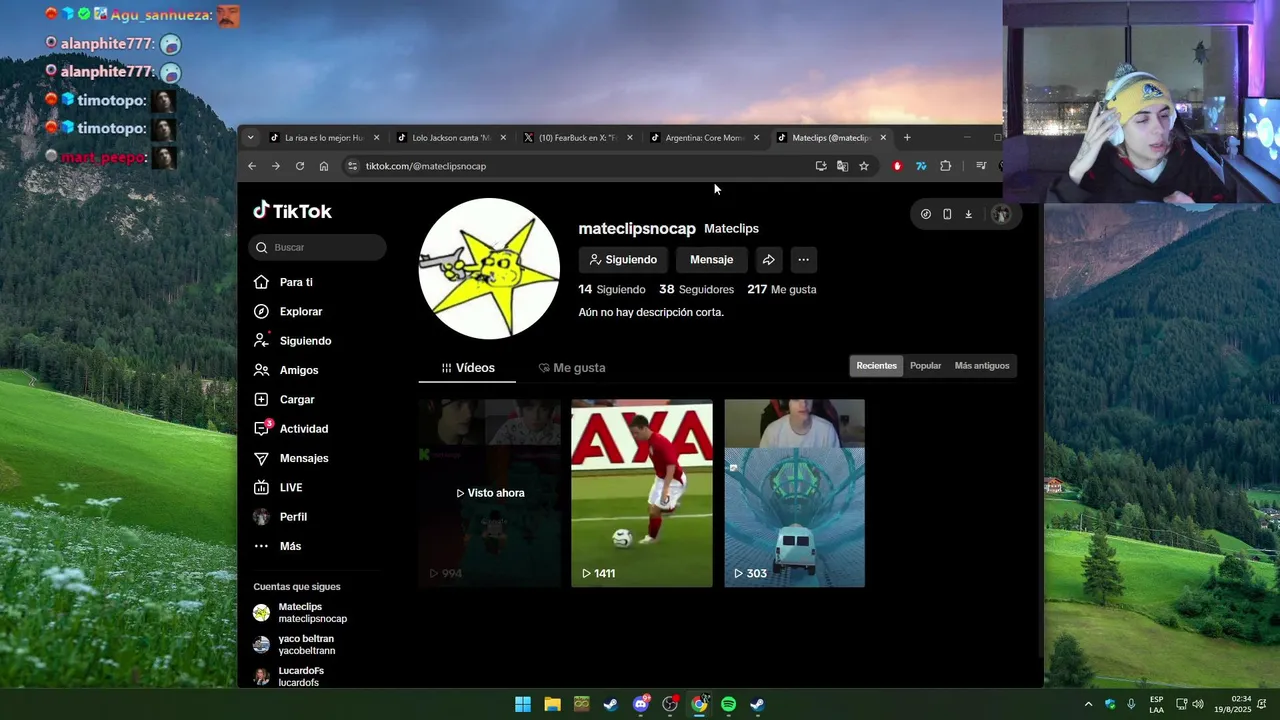The width and height of the screenshot is (1280, 720).
Task: Click the TikTok coins icon at top right
Action: click(926, 214)
